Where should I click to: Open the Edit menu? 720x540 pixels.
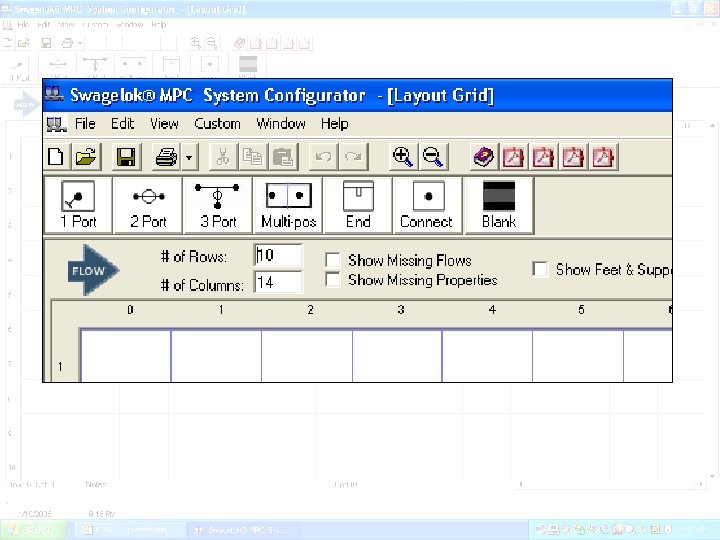(122, 124)
